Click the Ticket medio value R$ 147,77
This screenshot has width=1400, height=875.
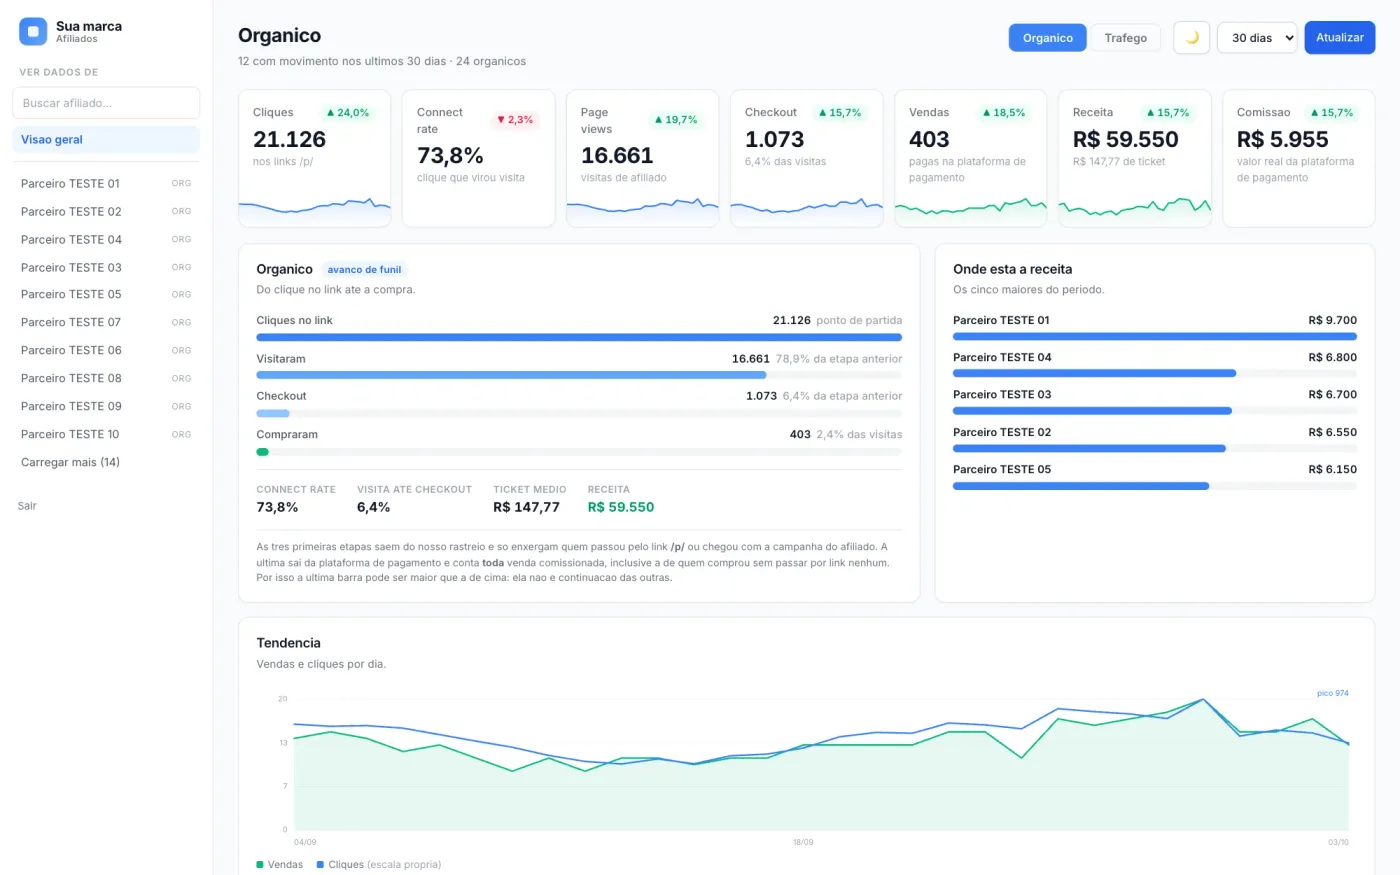click(526, 508)
